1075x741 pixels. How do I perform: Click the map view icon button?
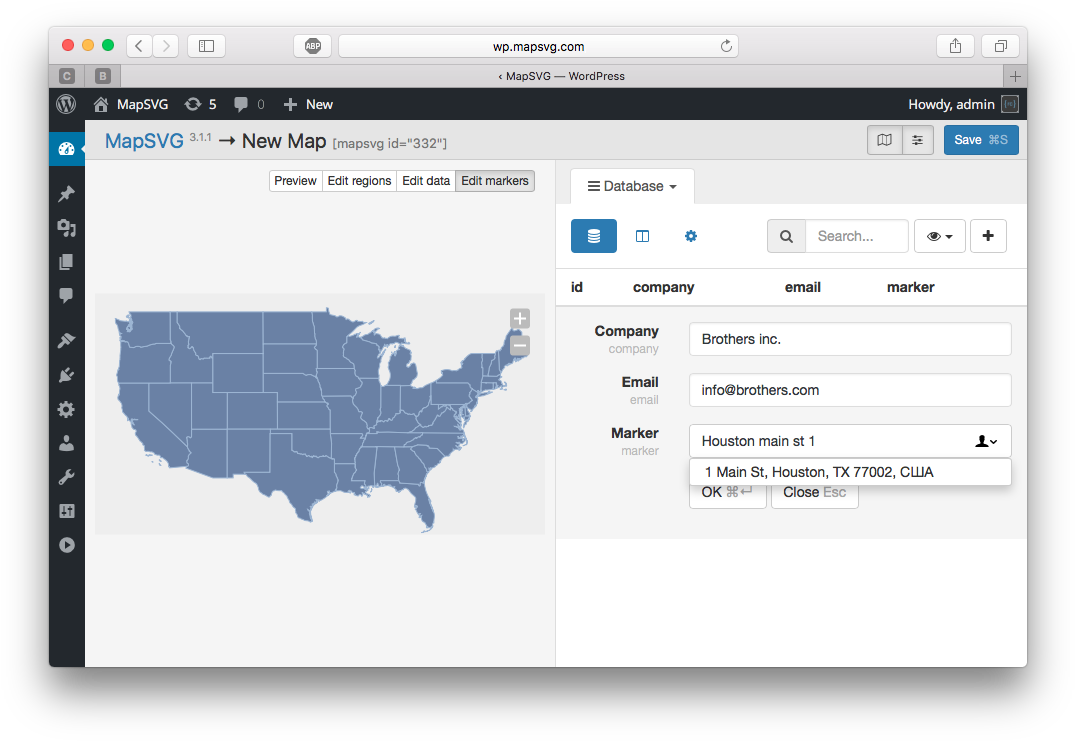(x=884, y=140)
